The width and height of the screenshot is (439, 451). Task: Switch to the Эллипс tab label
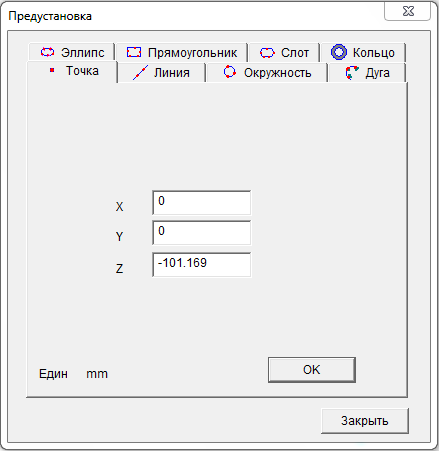coord(83,53)
